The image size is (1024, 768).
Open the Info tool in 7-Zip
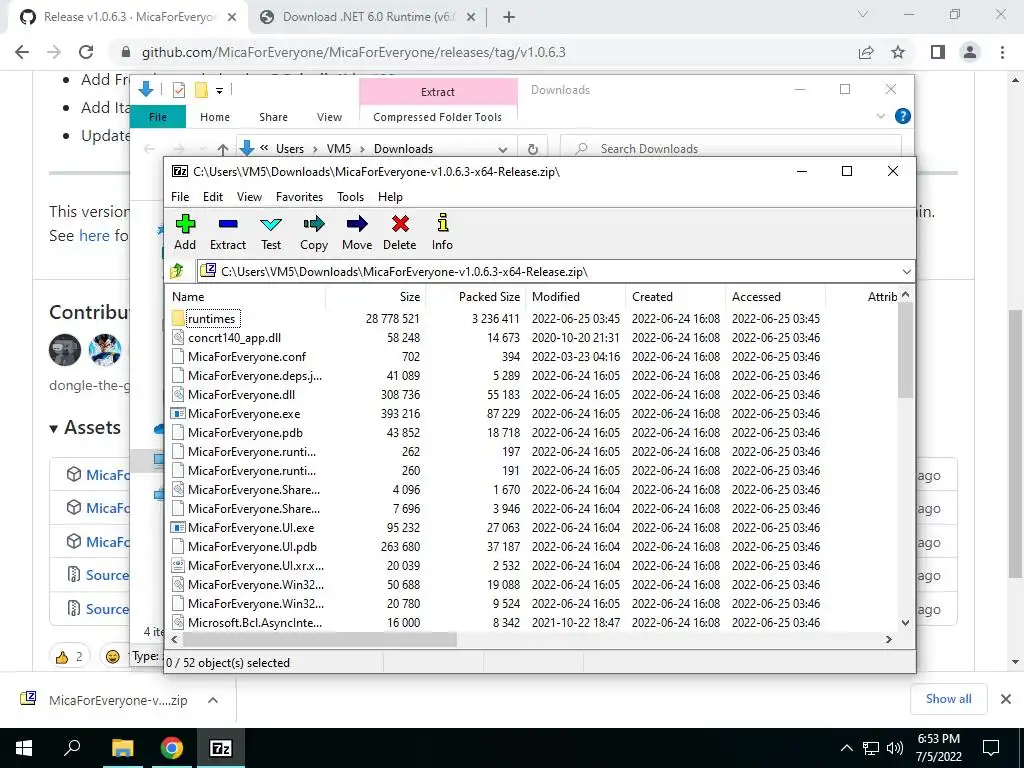pos(442,232)
